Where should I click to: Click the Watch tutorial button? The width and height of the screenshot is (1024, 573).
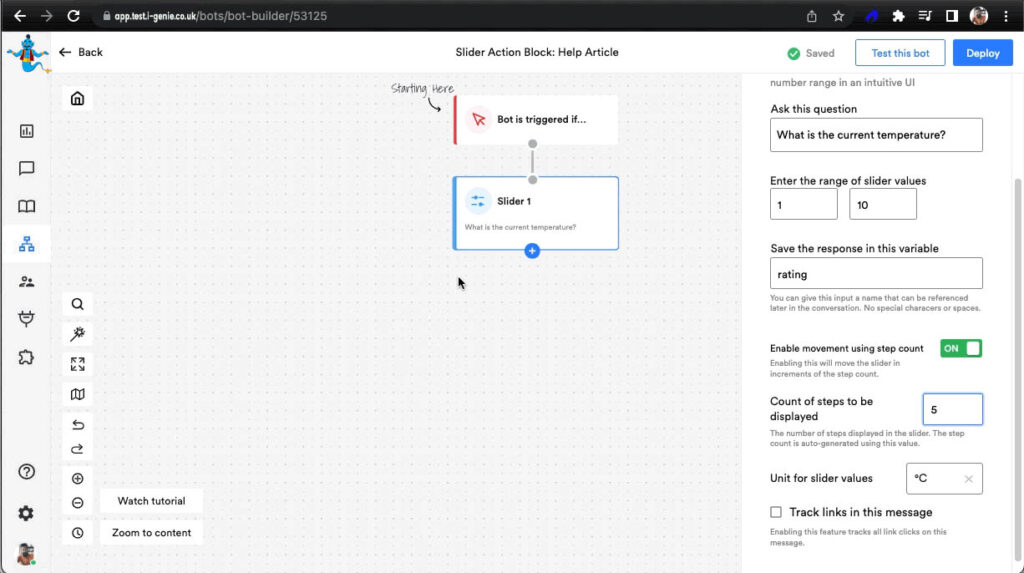151,501
